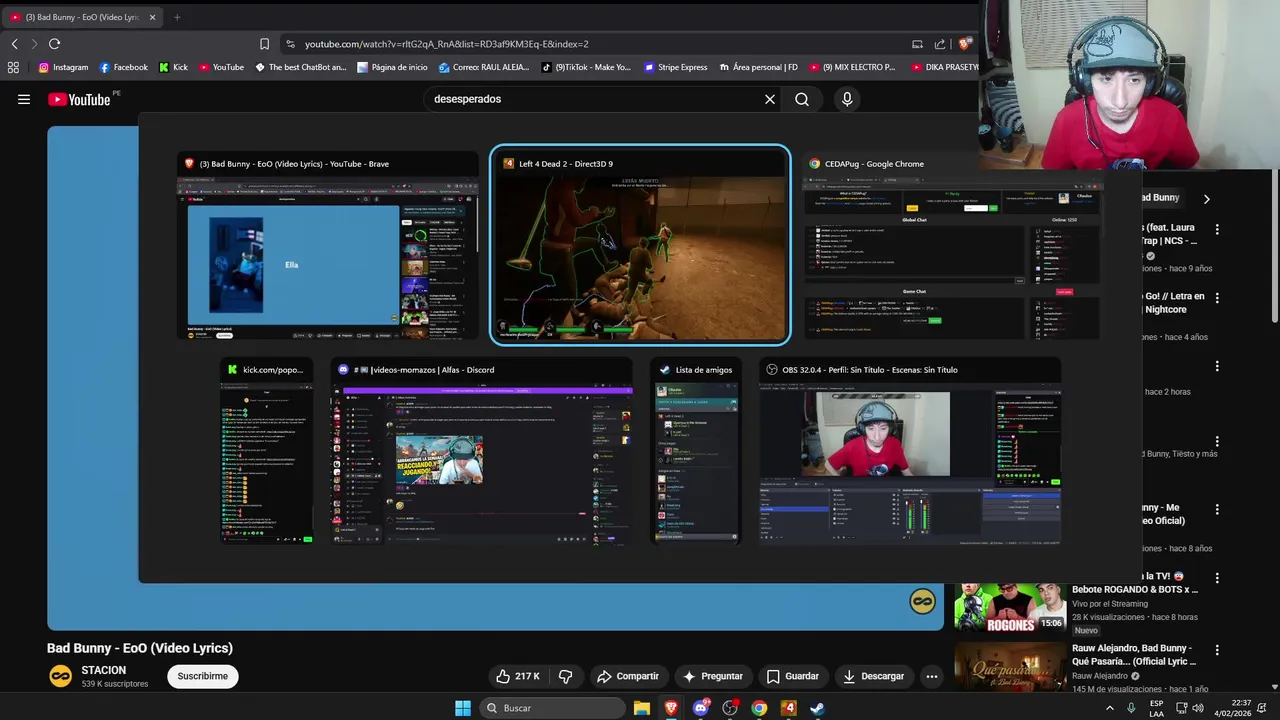Click Preguntar button
Screen dimensions: 1280x720
(x=712, y=676)
